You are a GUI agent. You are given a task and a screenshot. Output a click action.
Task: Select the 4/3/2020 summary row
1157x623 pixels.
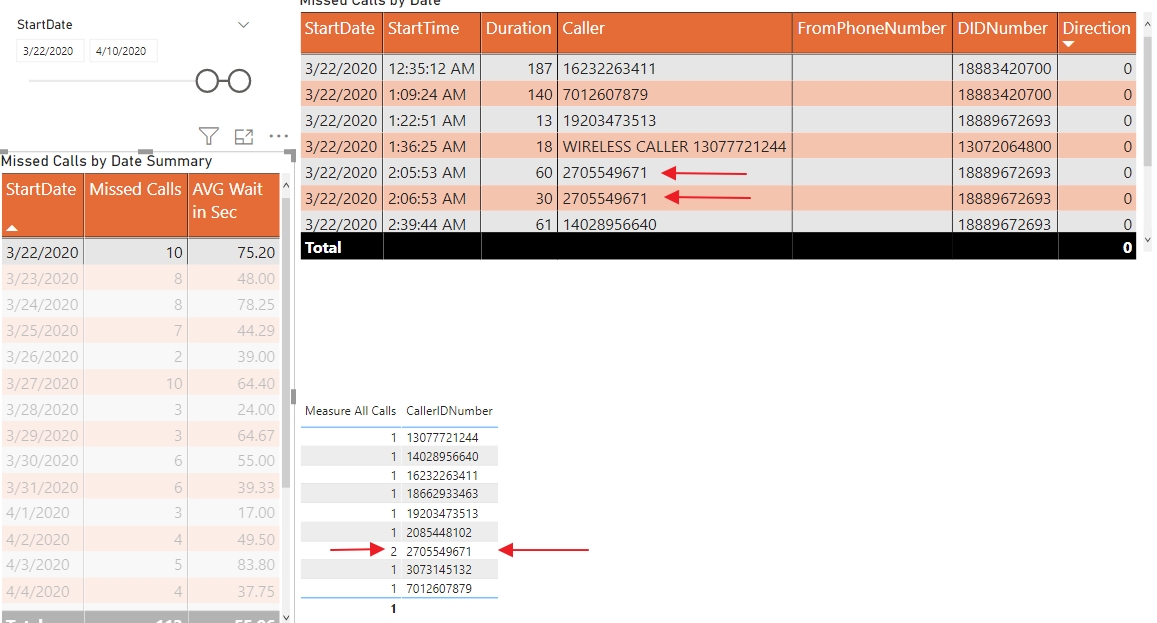[x=140, y=565]
